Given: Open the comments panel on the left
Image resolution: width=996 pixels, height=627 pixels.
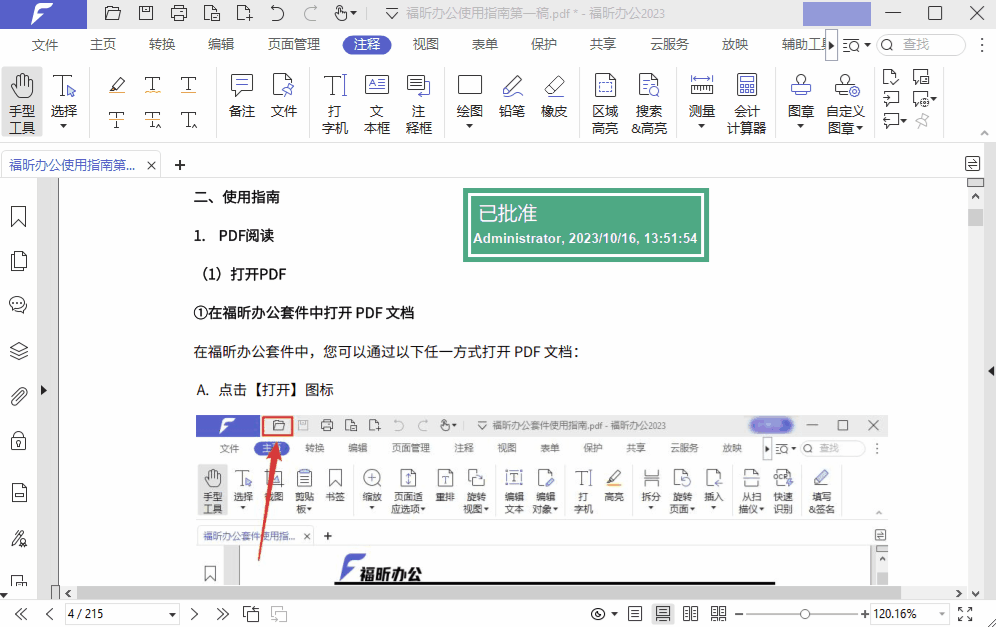Looking at the screenshot, I should coord(17,305).
